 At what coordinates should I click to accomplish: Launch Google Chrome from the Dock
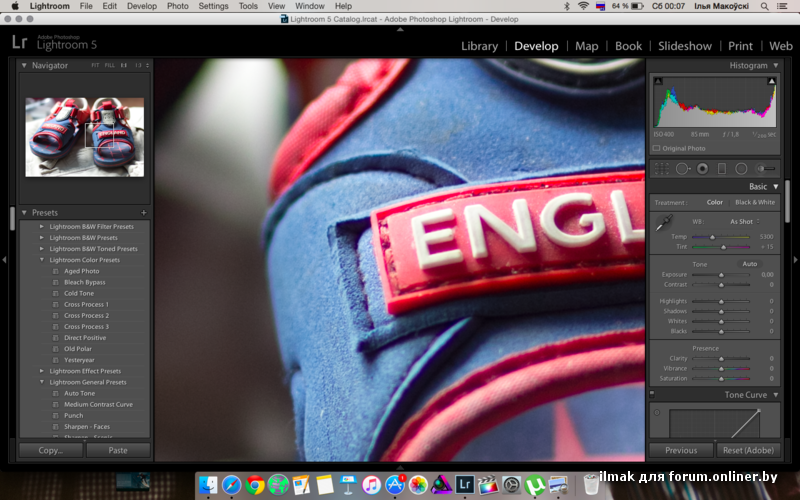[x=255, y=485]
